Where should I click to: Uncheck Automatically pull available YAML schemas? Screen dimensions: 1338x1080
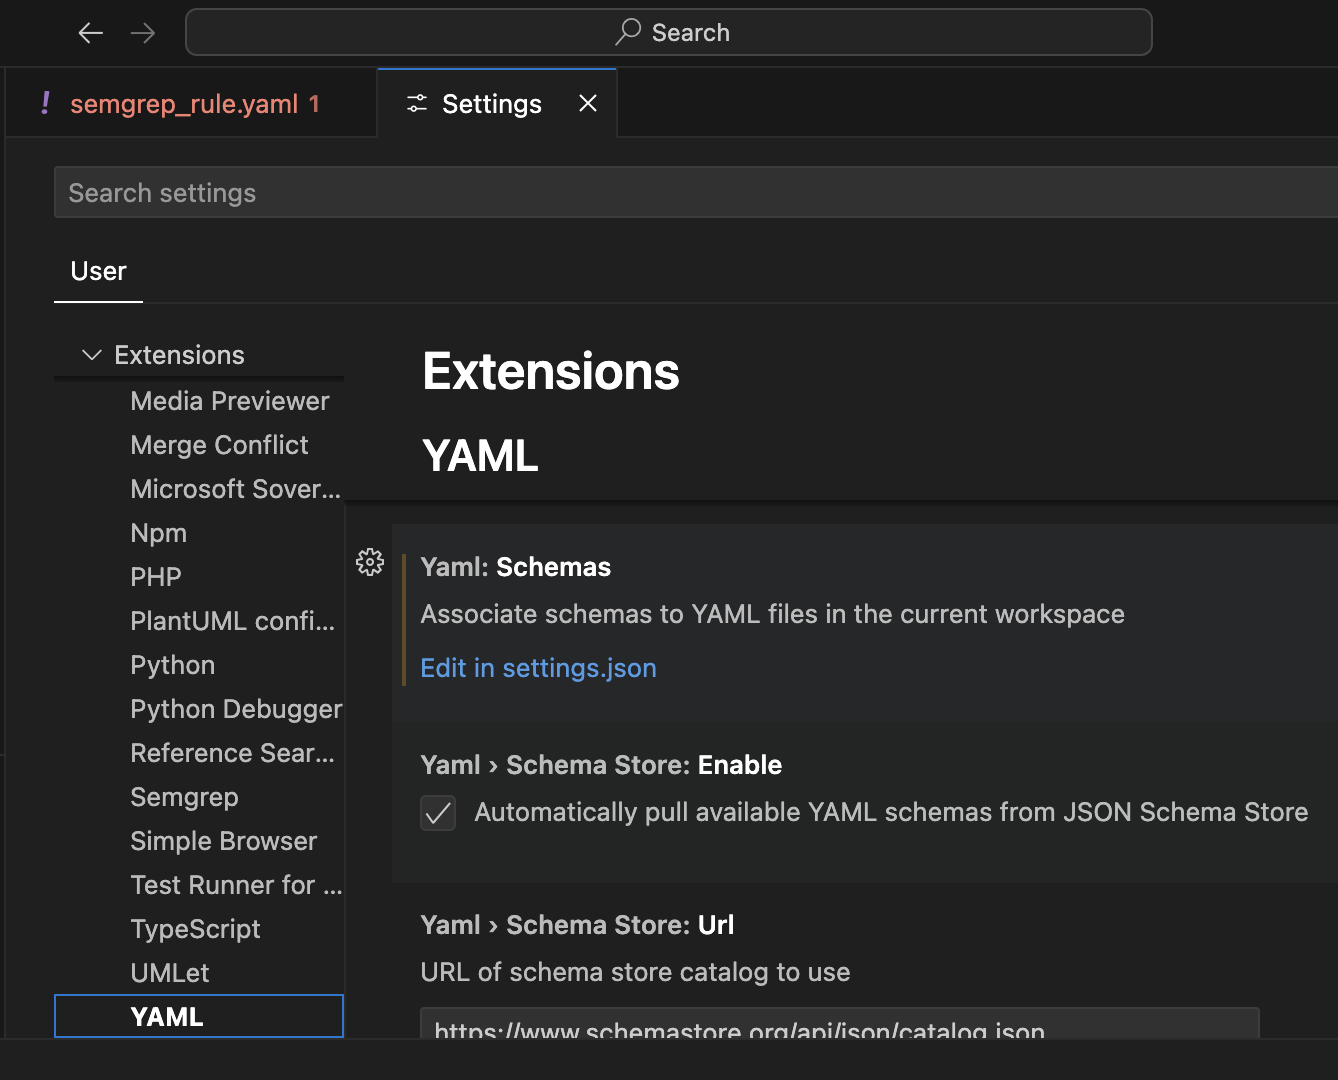click(438, 812)
